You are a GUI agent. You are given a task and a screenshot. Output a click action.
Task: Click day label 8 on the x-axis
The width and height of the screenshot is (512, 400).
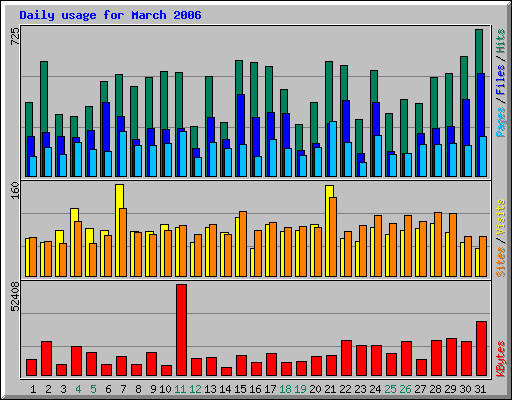[138, 389]
